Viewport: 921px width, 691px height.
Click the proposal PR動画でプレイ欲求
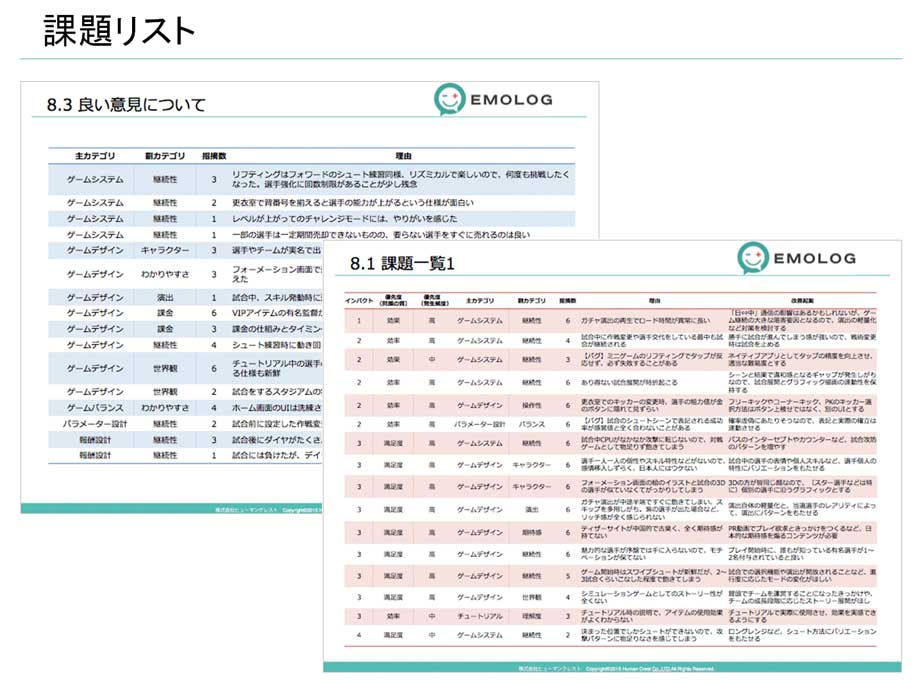coord(802,532)
